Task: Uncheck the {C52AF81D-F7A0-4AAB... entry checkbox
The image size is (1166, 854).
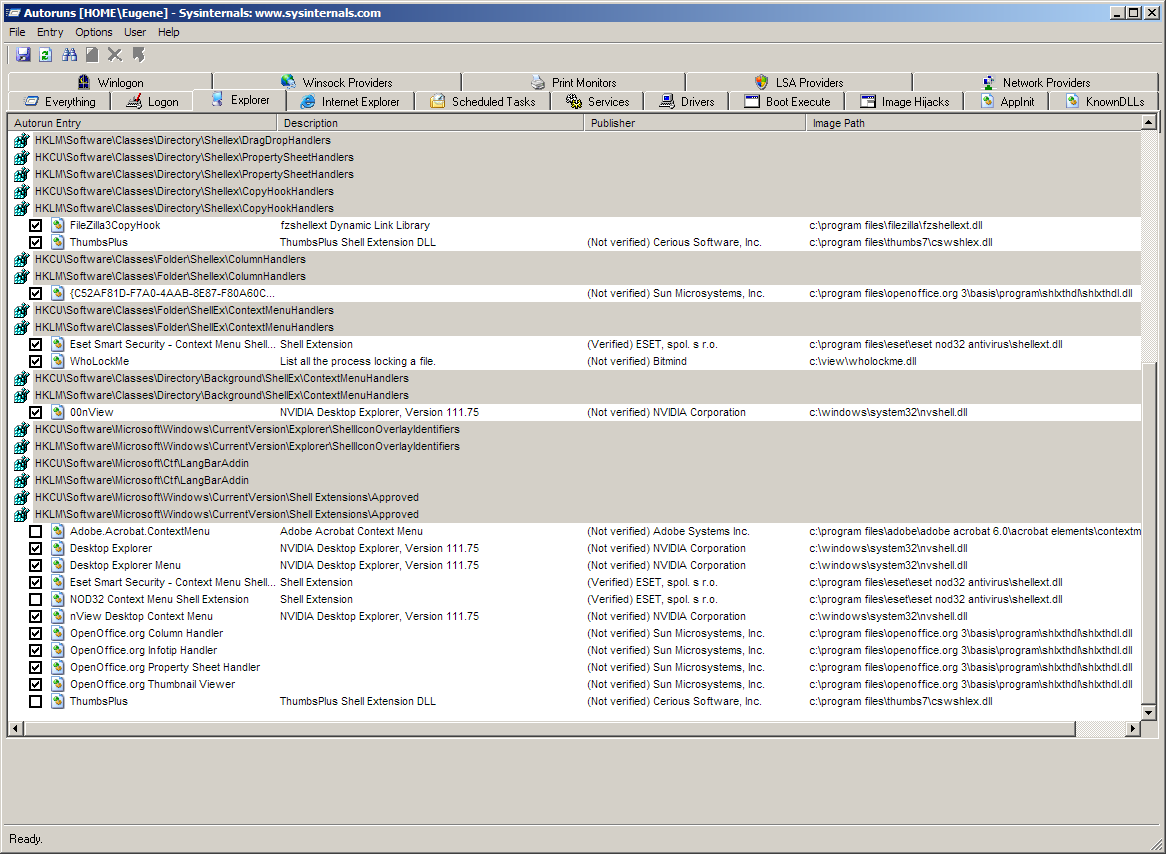Action: pyautogui.click(x=35, y=293)
